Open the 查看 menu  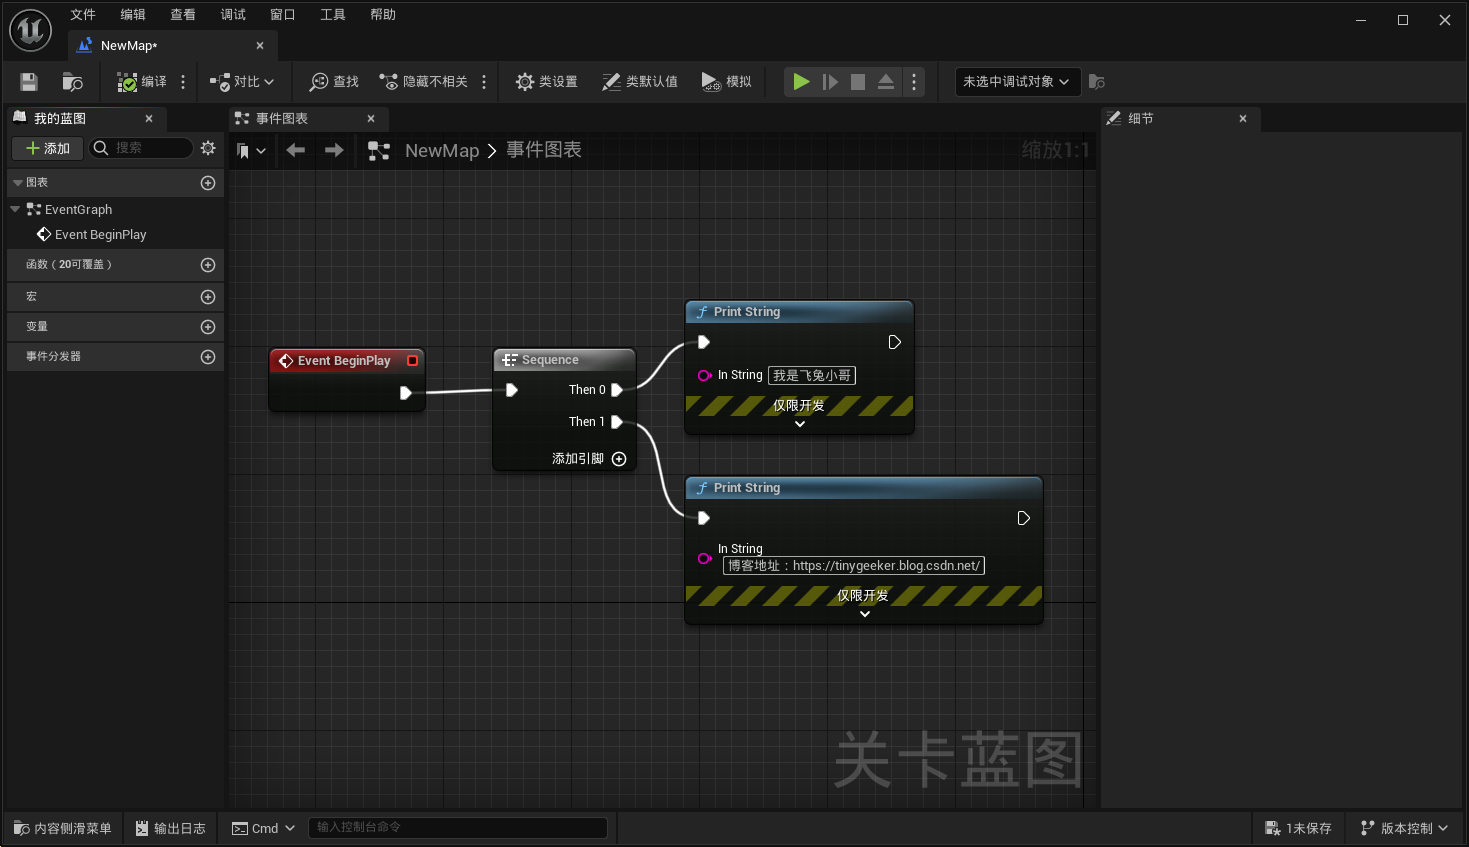tap(183, 15)
